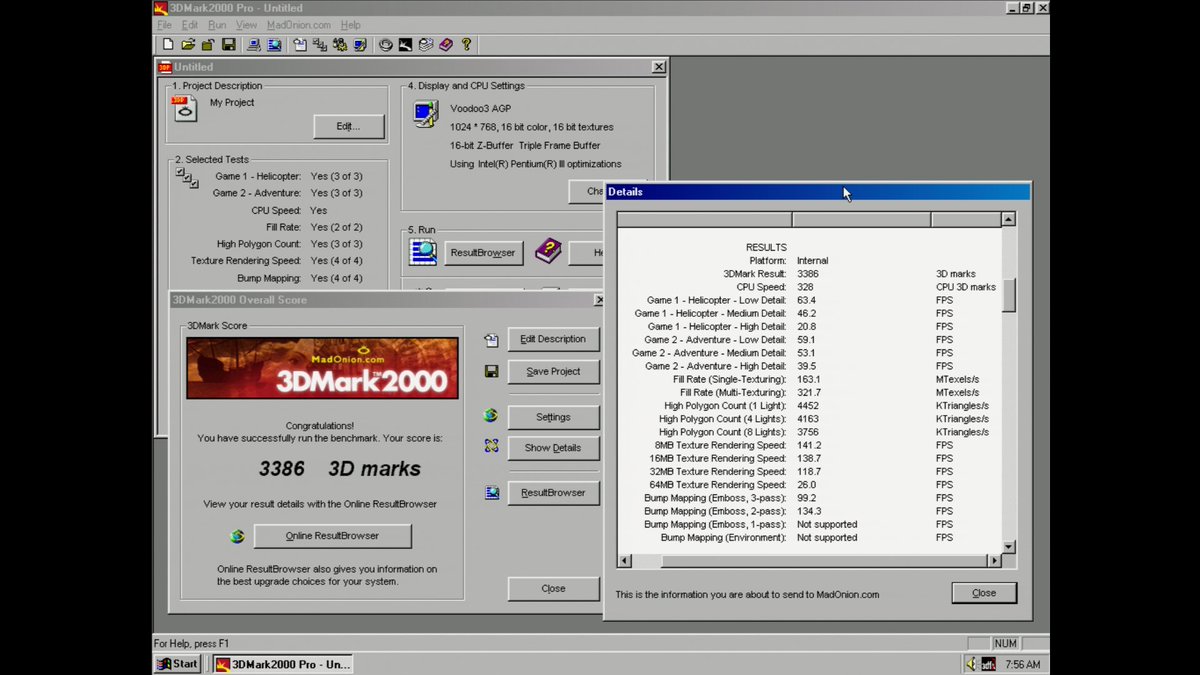Click the MadOnion 3DMark2000 banner image
This screenshot has width=1200, height=675.
pos(322,368)
